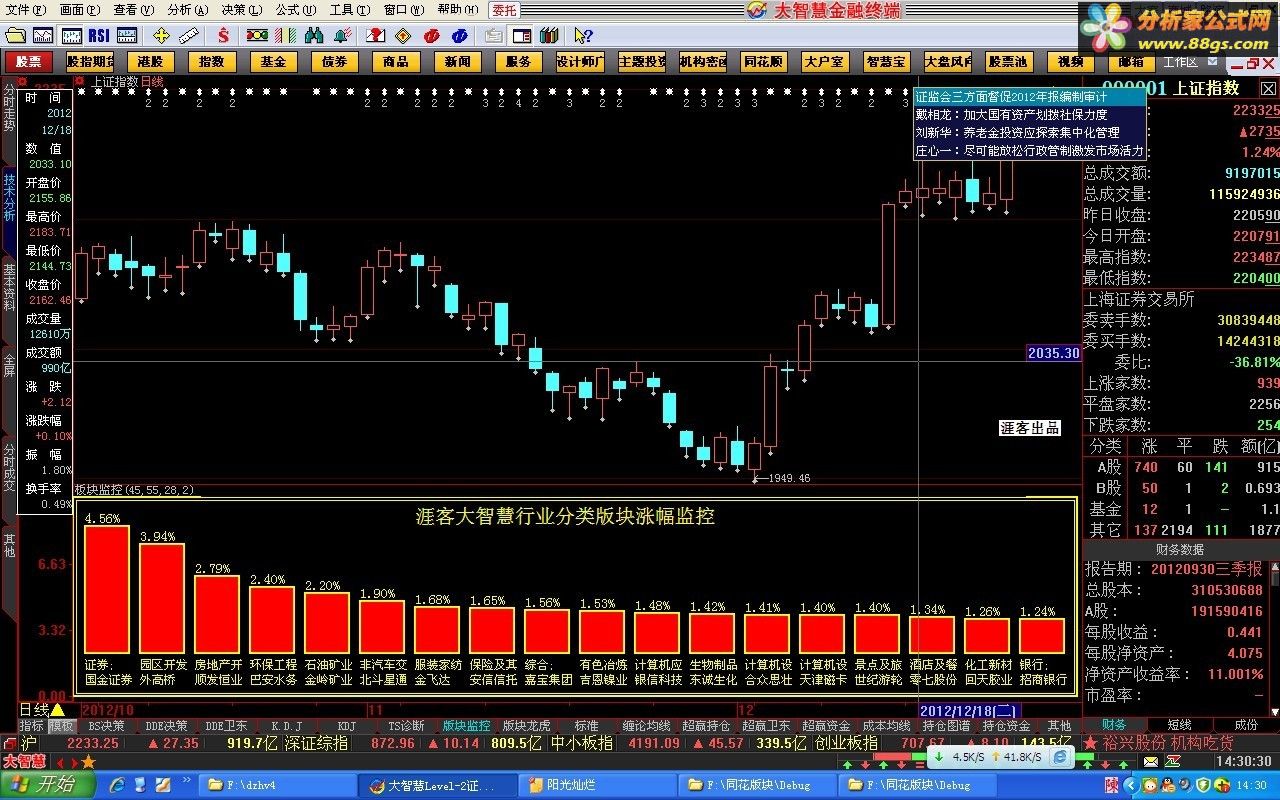
Task: Select the 基本资料 side tab
Action: coord(9,288)
